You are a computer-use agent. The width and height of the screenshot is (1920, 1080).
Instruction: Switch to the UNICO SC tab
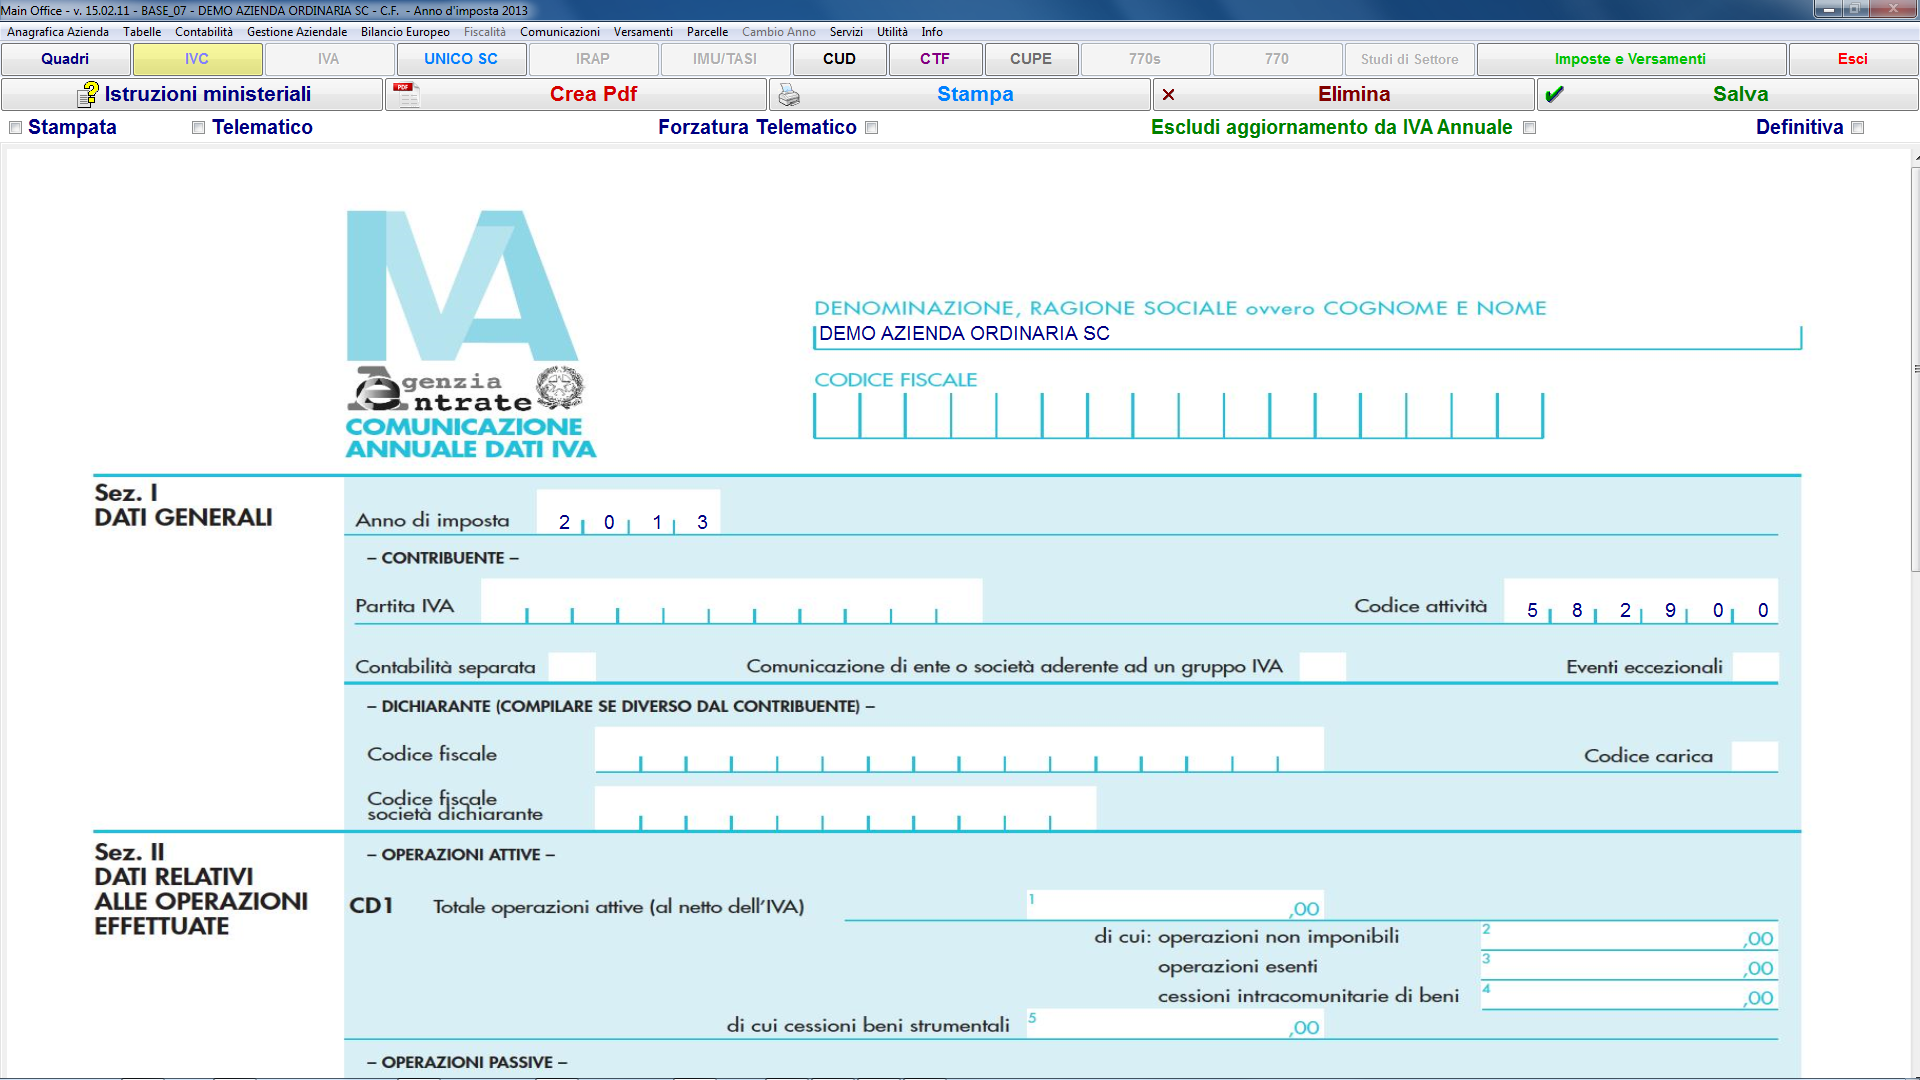tap(461, 59)
